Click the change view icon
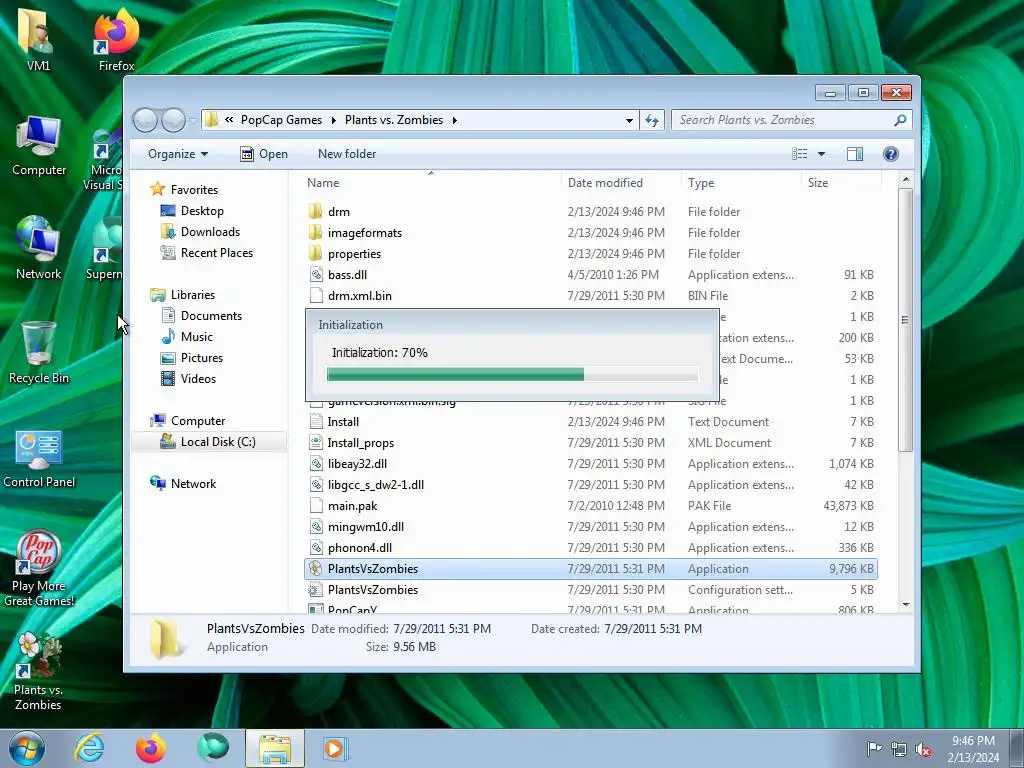The width and height of the screenshot is (1024, 768). click(799, 153)
